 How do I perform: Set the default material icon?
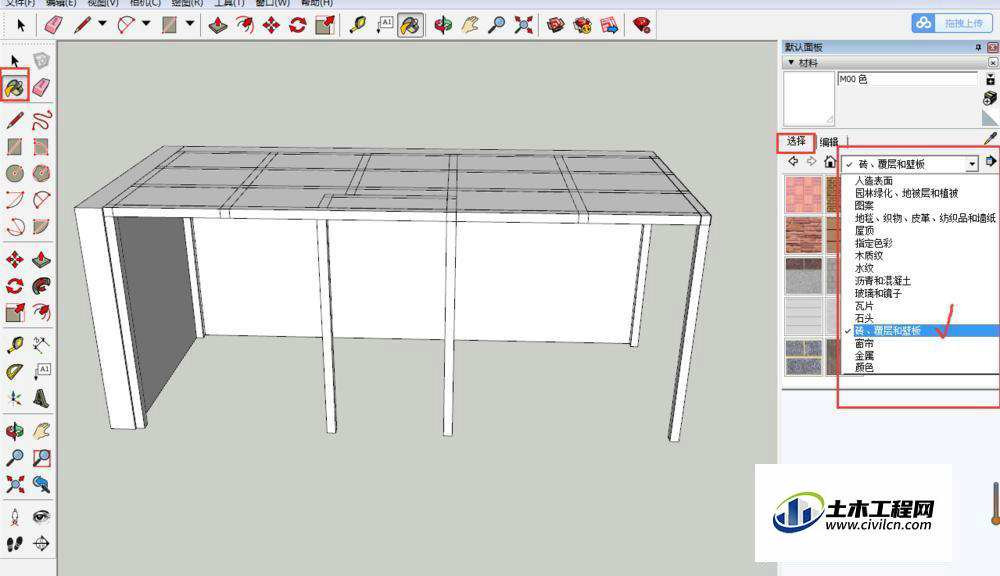point(990,117)
